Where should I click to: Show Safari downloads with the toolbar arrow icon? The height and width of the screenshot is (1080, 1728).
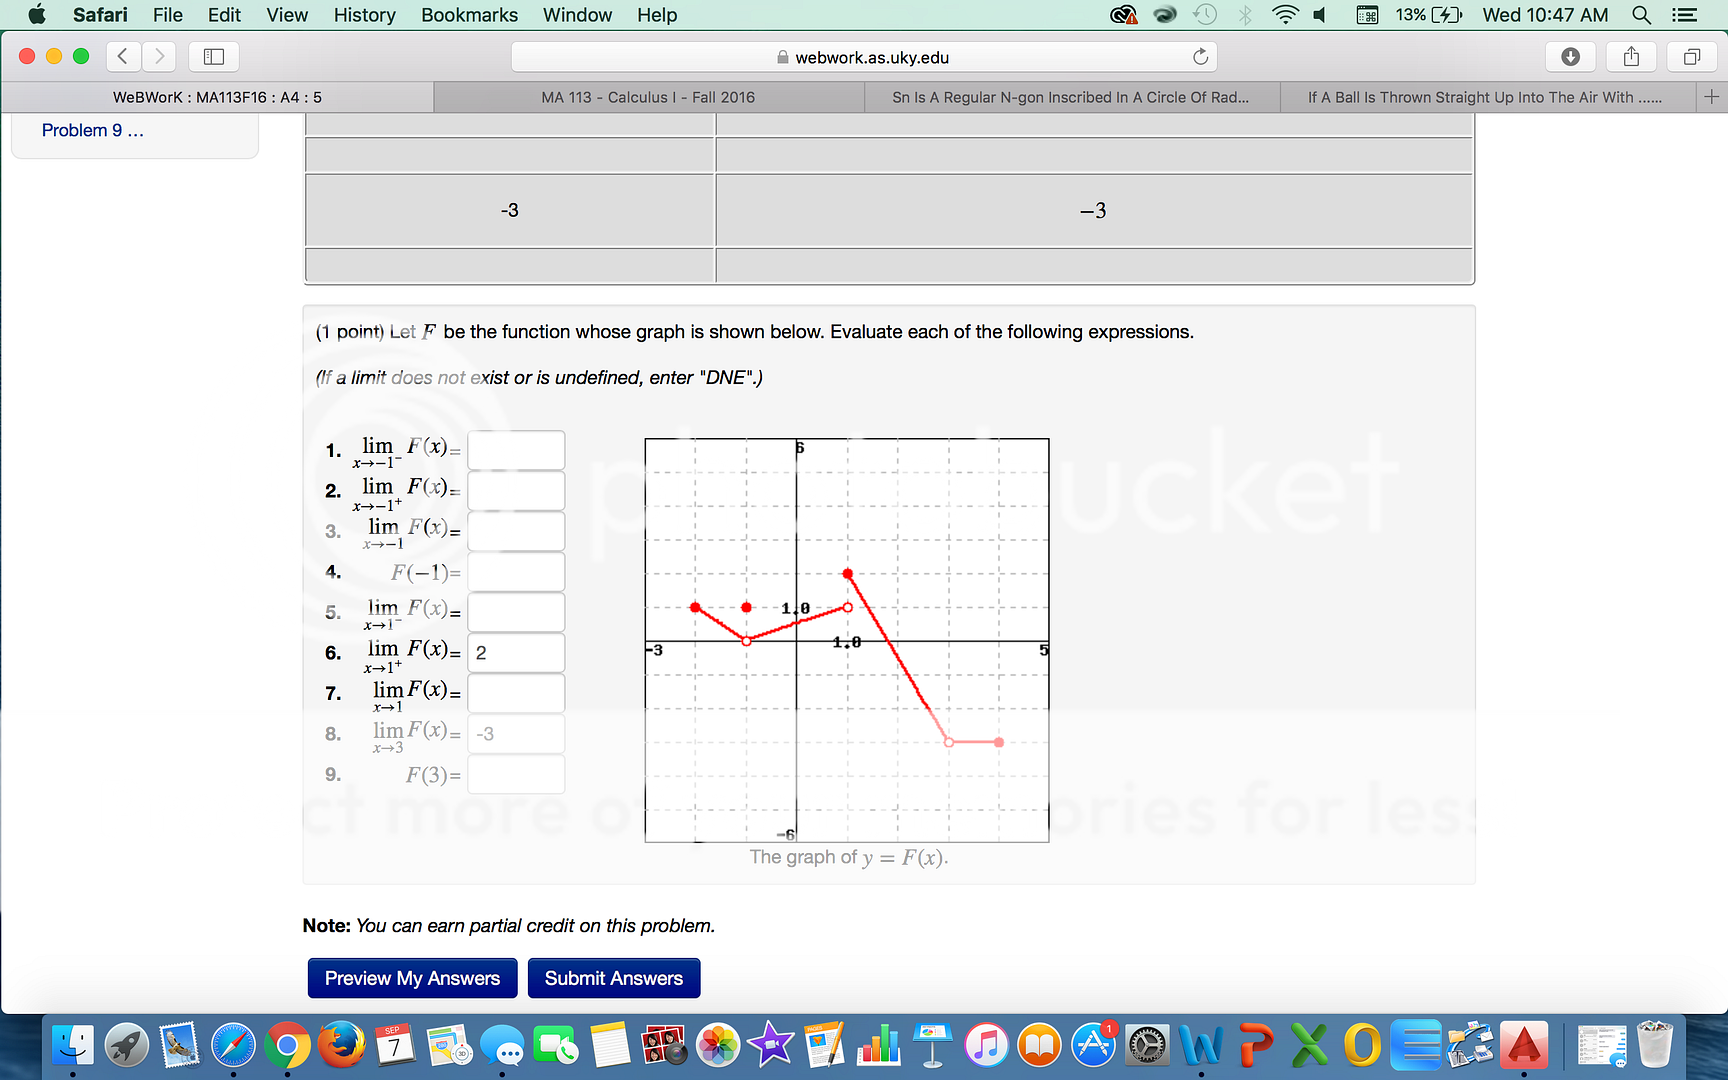(1570, 56)
